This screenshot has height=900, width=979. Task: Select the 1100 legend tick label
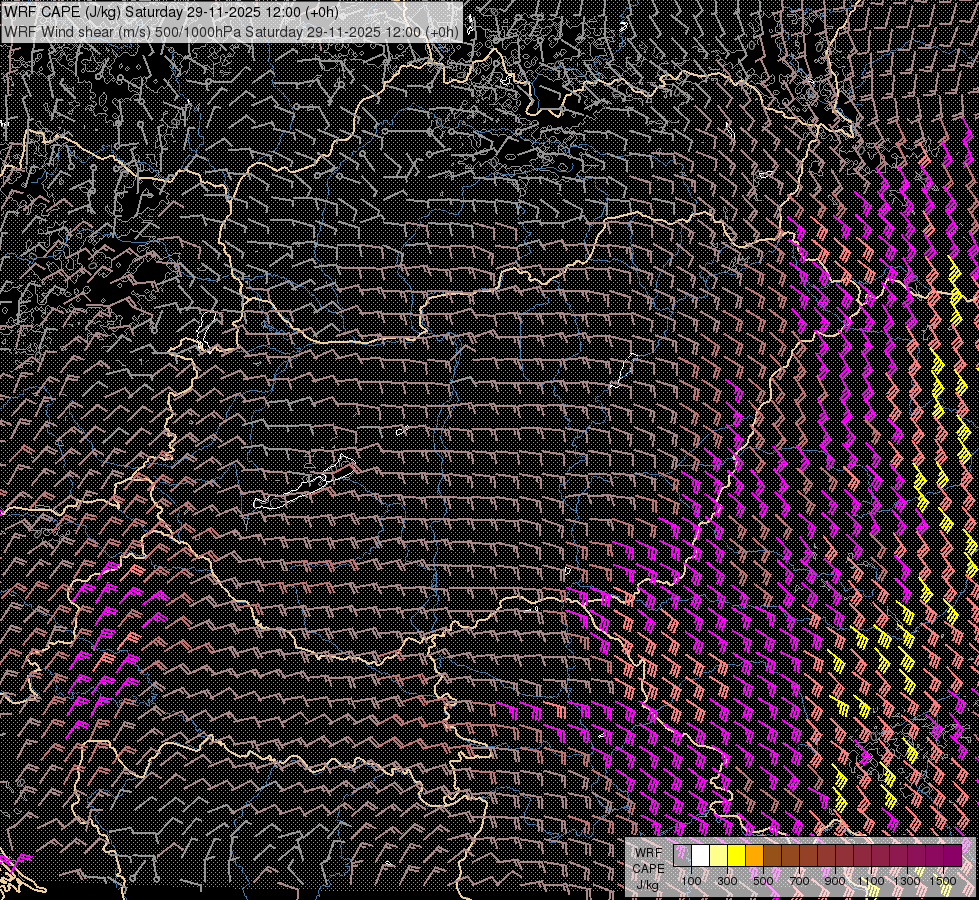871,881
